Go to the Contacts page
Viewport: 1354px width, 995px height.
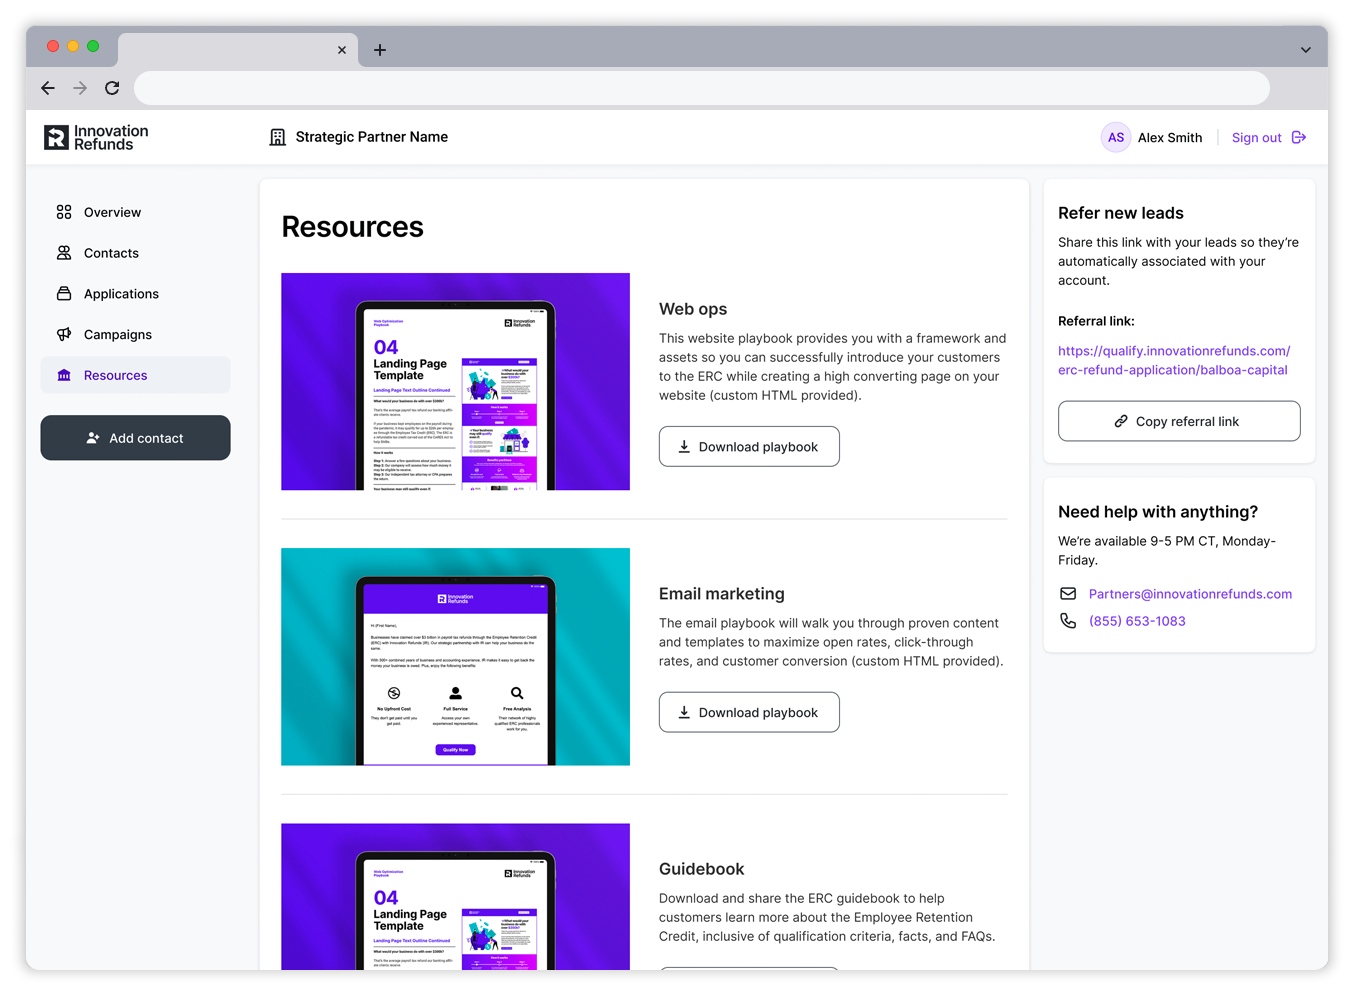coord(111,254)
